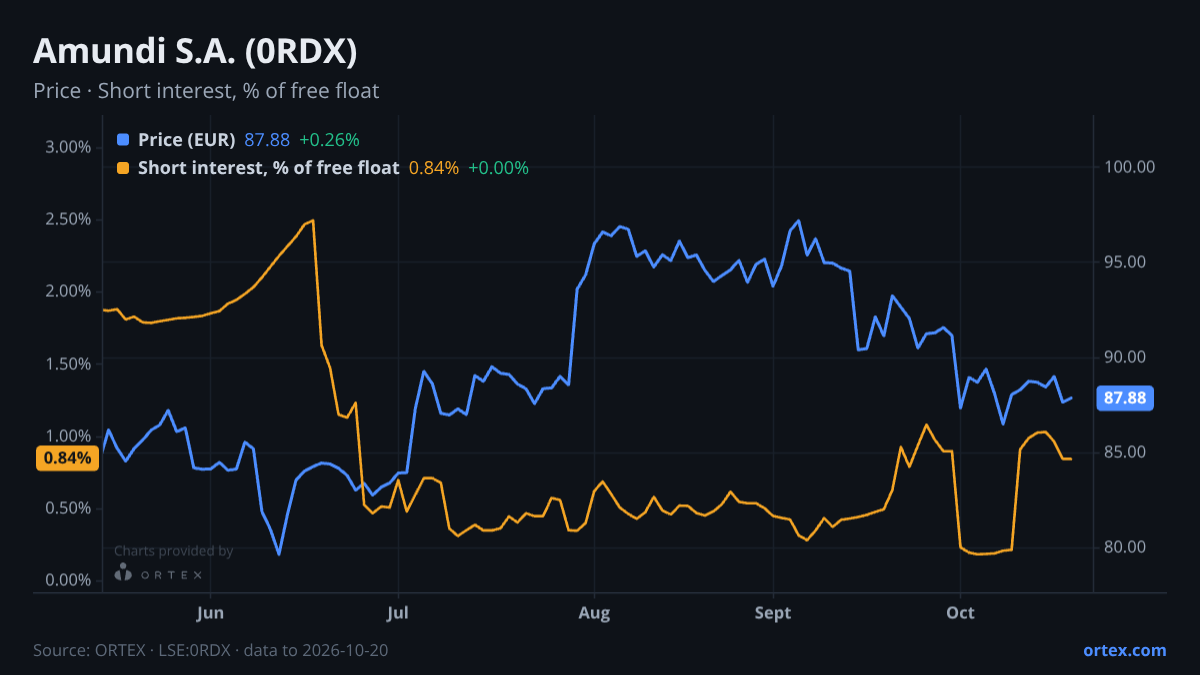Click the Sept x-axis label
The image size is (1200, 675).
click(773, 612)
